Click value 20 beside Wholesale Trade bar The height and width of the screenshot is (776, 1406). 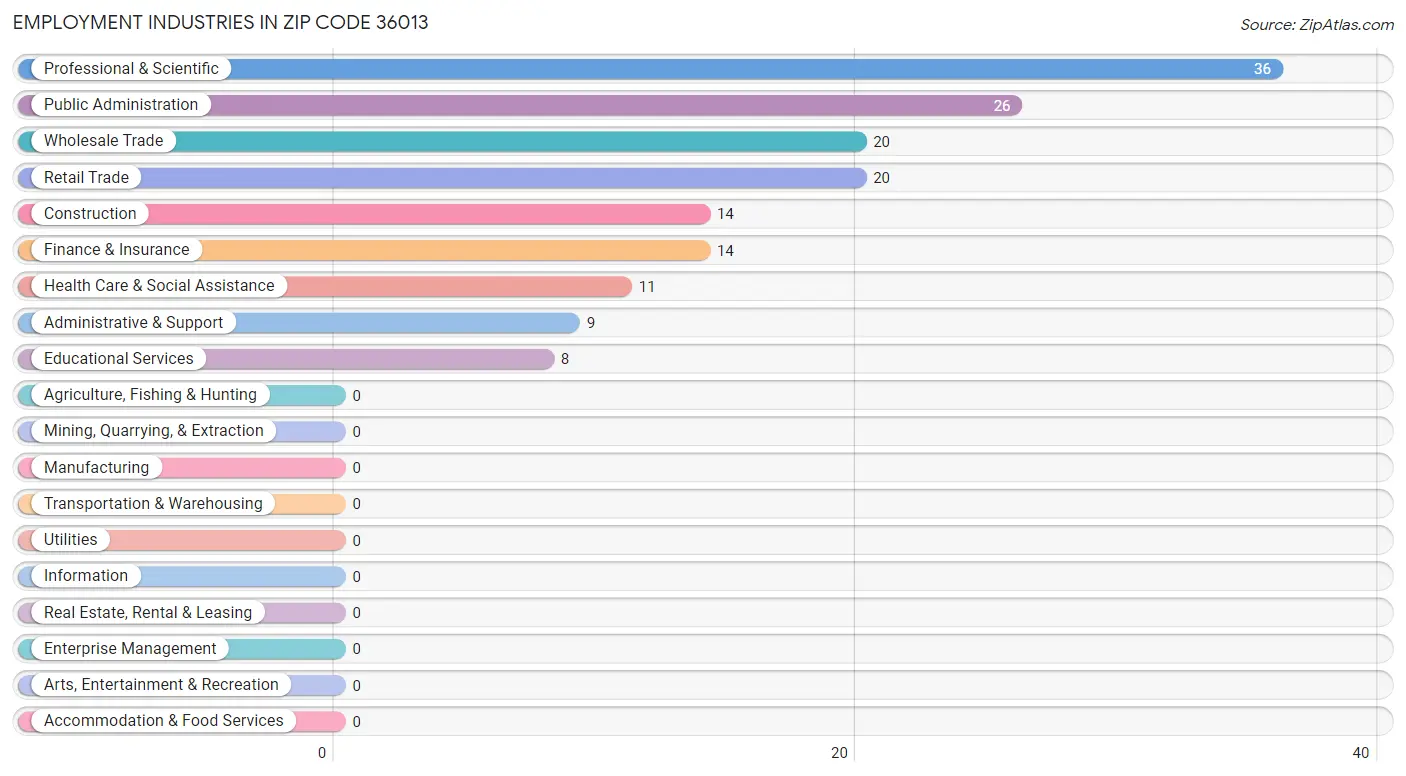881,142
